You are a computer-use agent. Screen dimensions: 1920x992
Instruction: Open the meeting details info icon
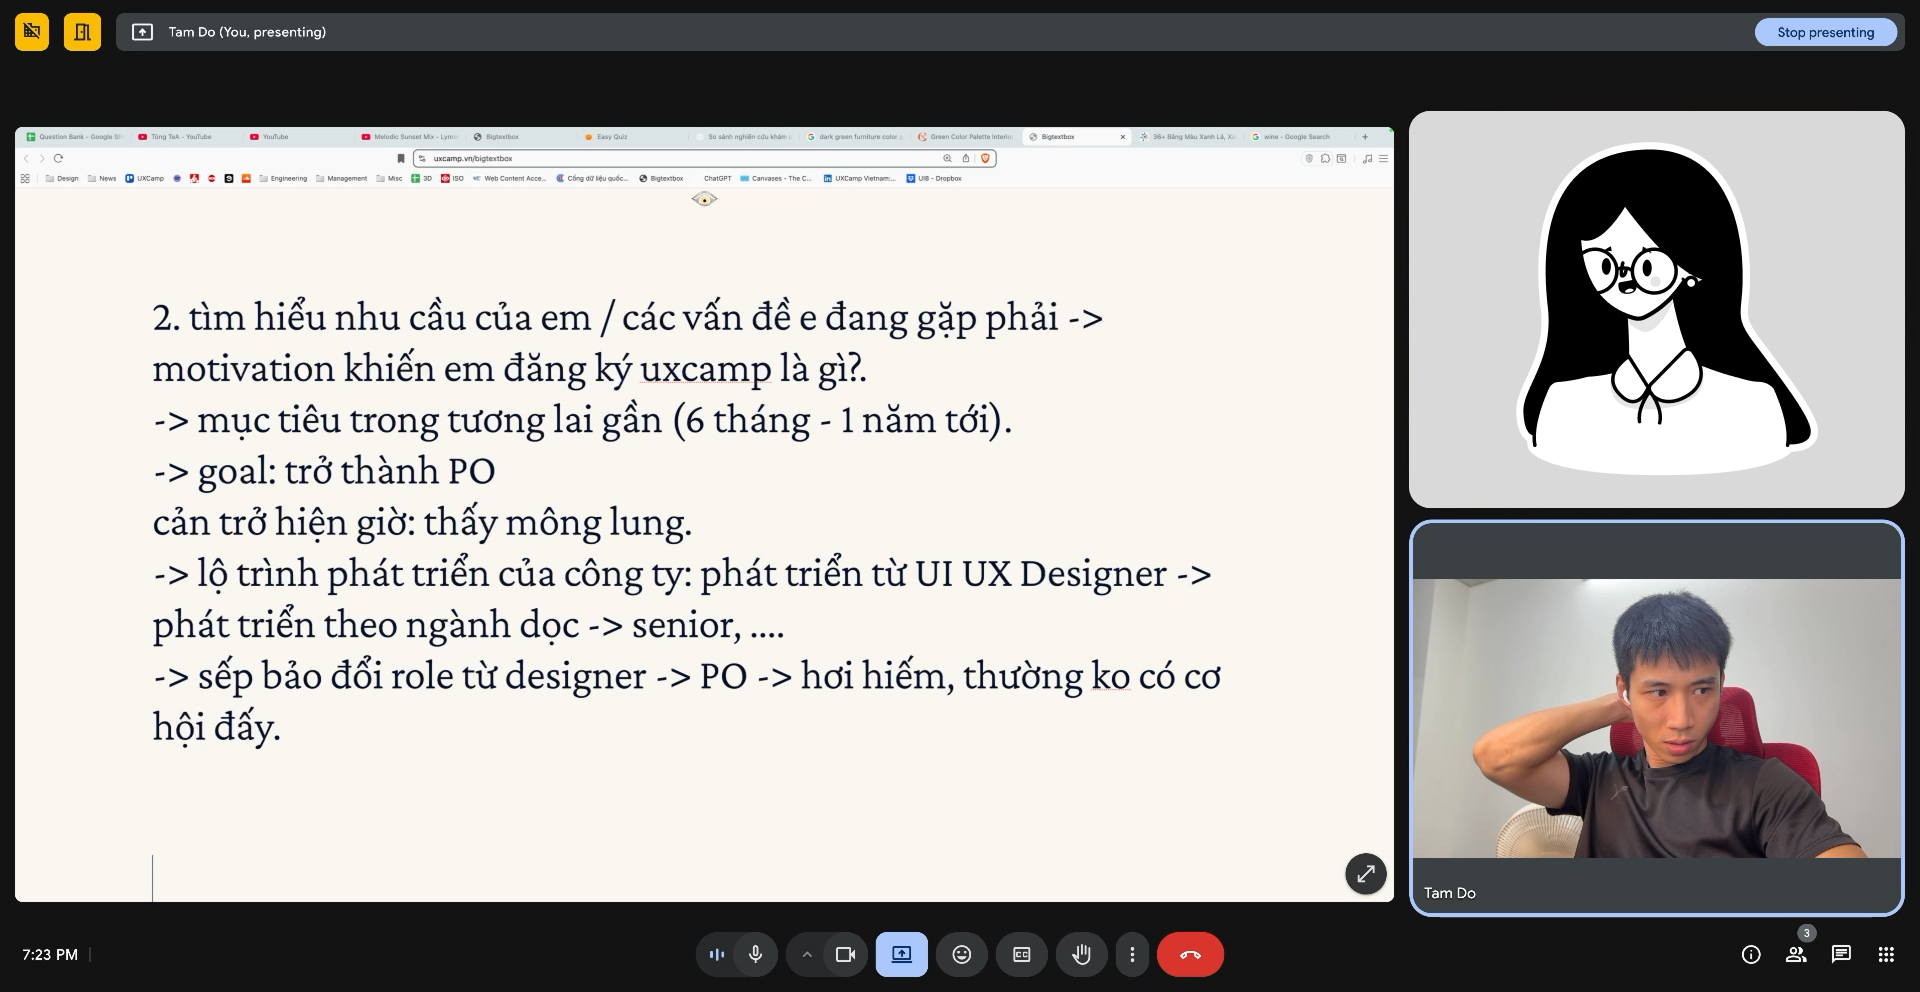pos(1751,954)
